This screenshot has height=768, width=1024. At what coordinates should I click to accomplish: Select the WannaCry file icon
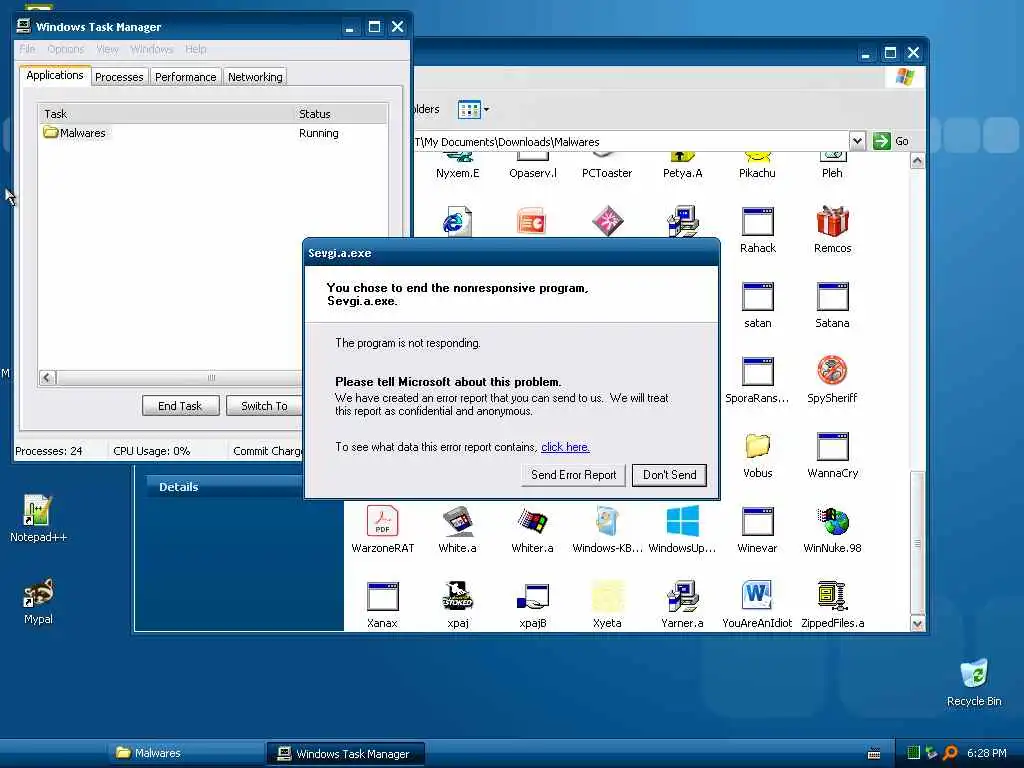click(x=832, y=447)
